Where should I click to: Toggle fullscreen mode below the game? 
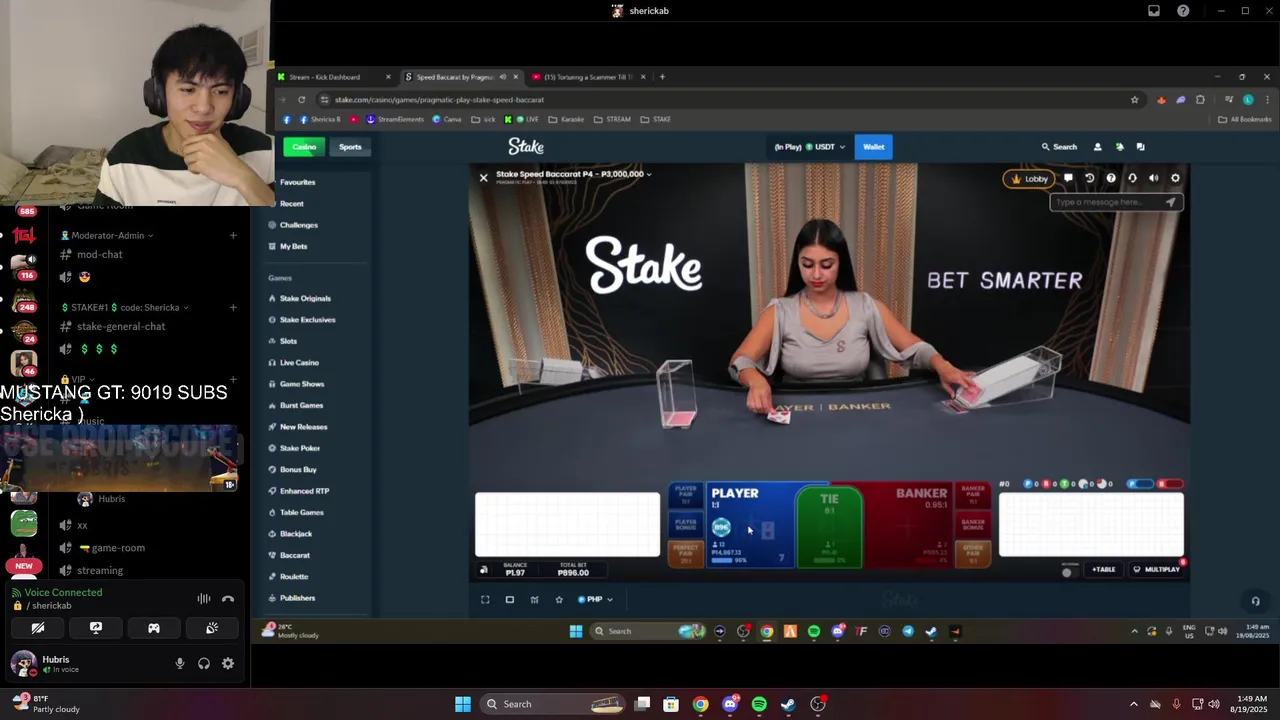coord(485,599)
